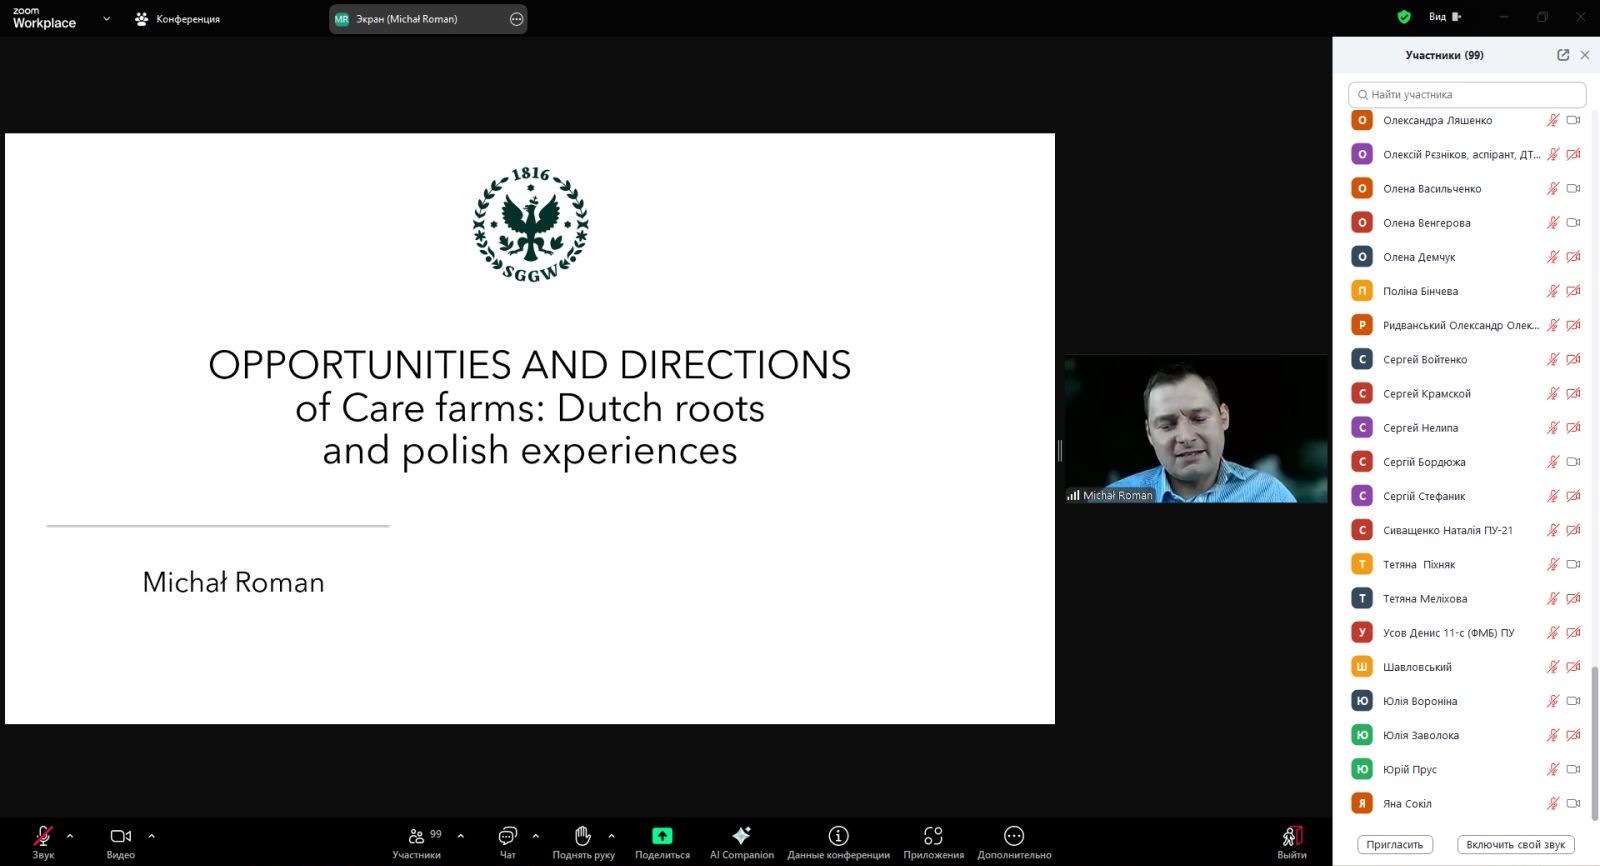Click the participant search field
This screenshot has height=866, width=1600.
[1467, 95]
